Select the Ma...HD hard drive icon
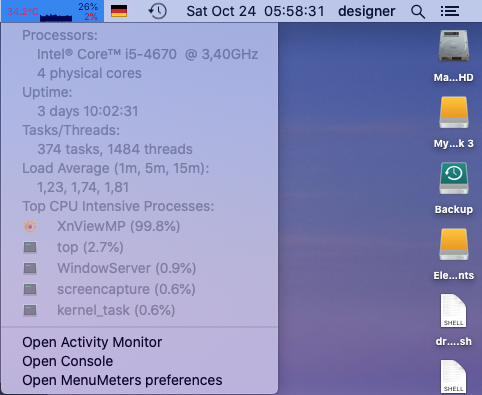The height and width of the screenshot is (395, 482). coord(454,46)
